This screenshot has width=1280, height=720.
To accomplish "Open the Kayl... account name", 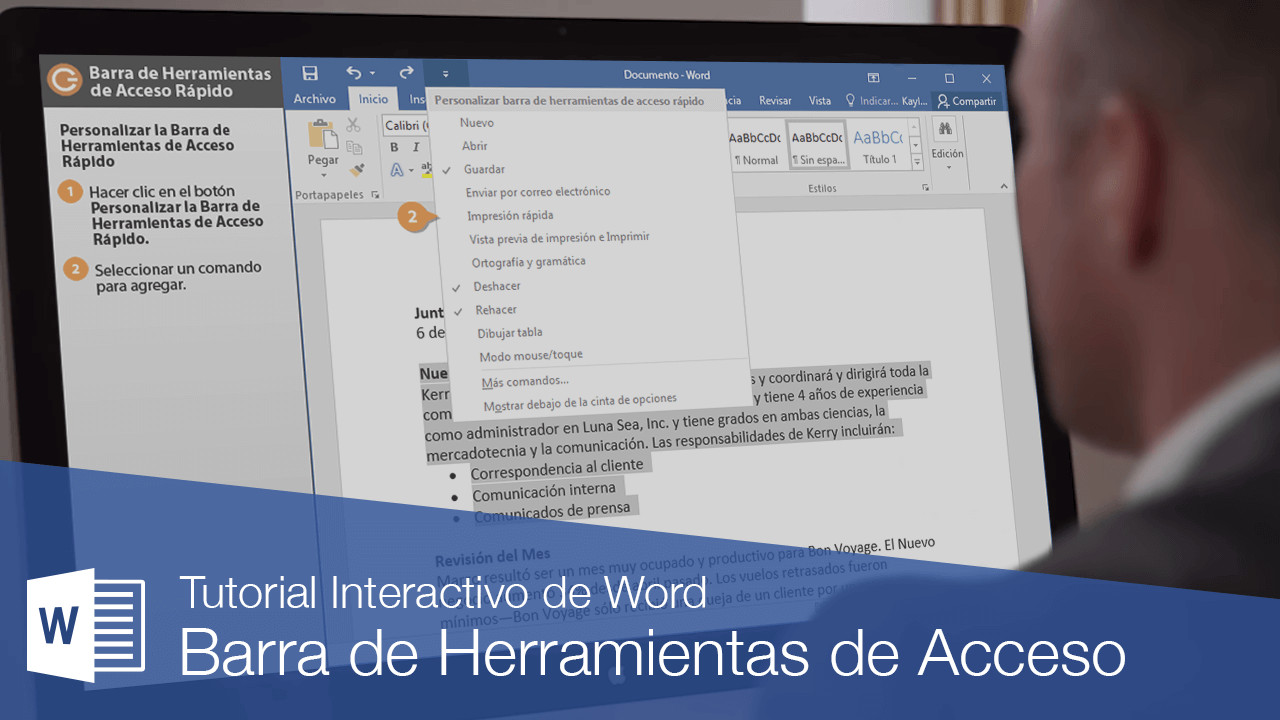I will [914, 101].
